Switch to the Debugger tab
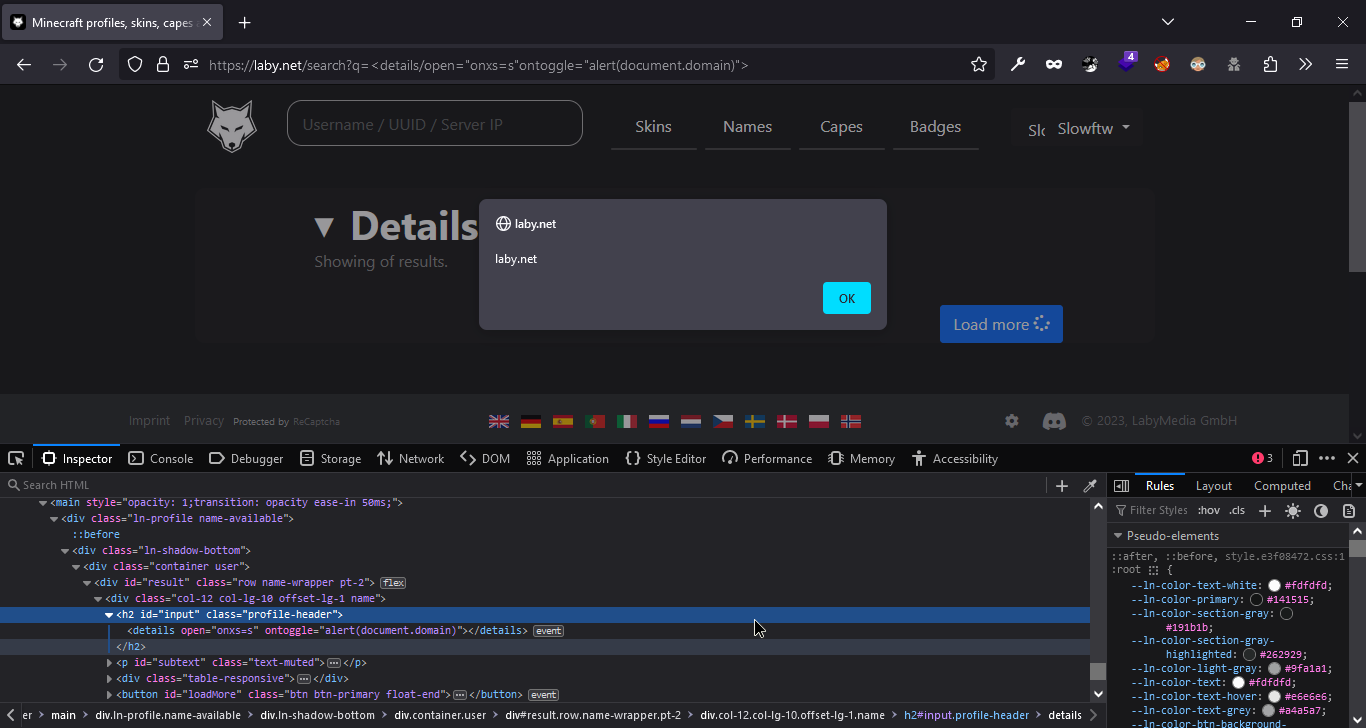The image size is (1366, 728). [246, 458]
